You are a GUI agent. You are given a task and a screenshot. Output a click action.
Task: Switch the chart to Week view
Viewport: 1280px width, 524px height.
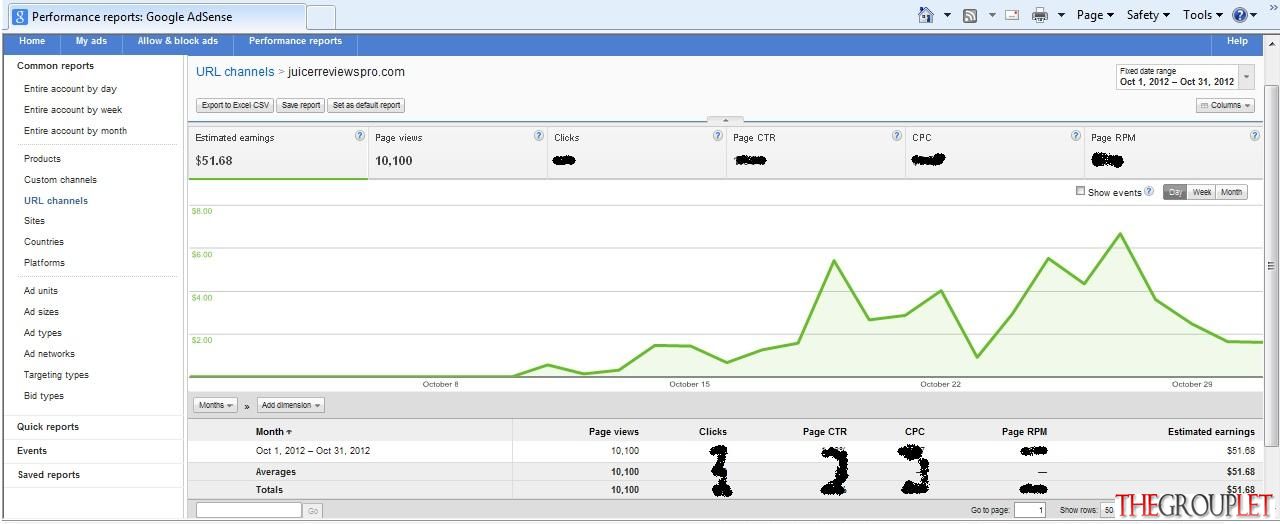(x=1202, y=192)
